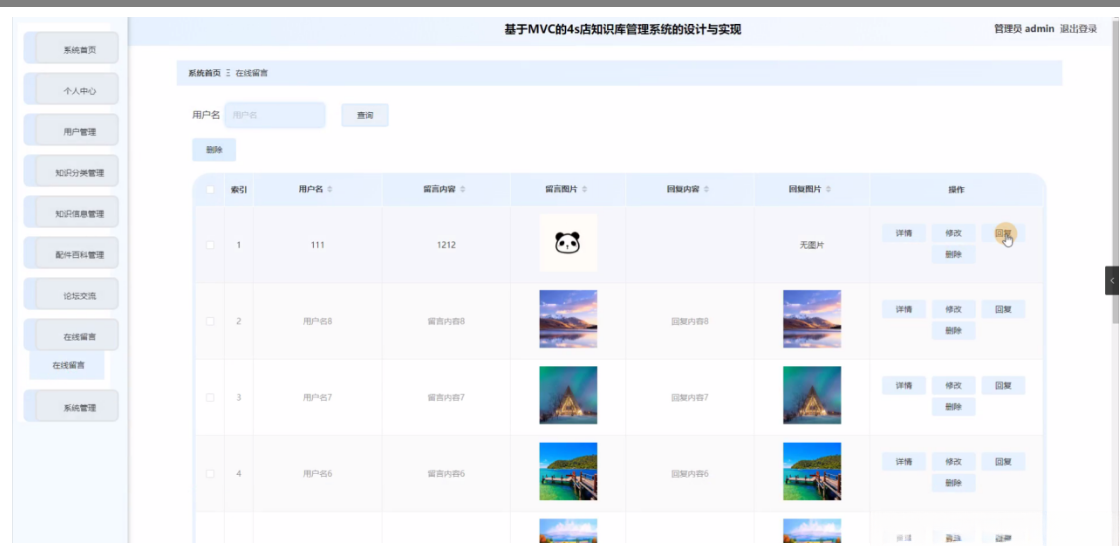Toggle the select-all checkbox in table header

210,189
